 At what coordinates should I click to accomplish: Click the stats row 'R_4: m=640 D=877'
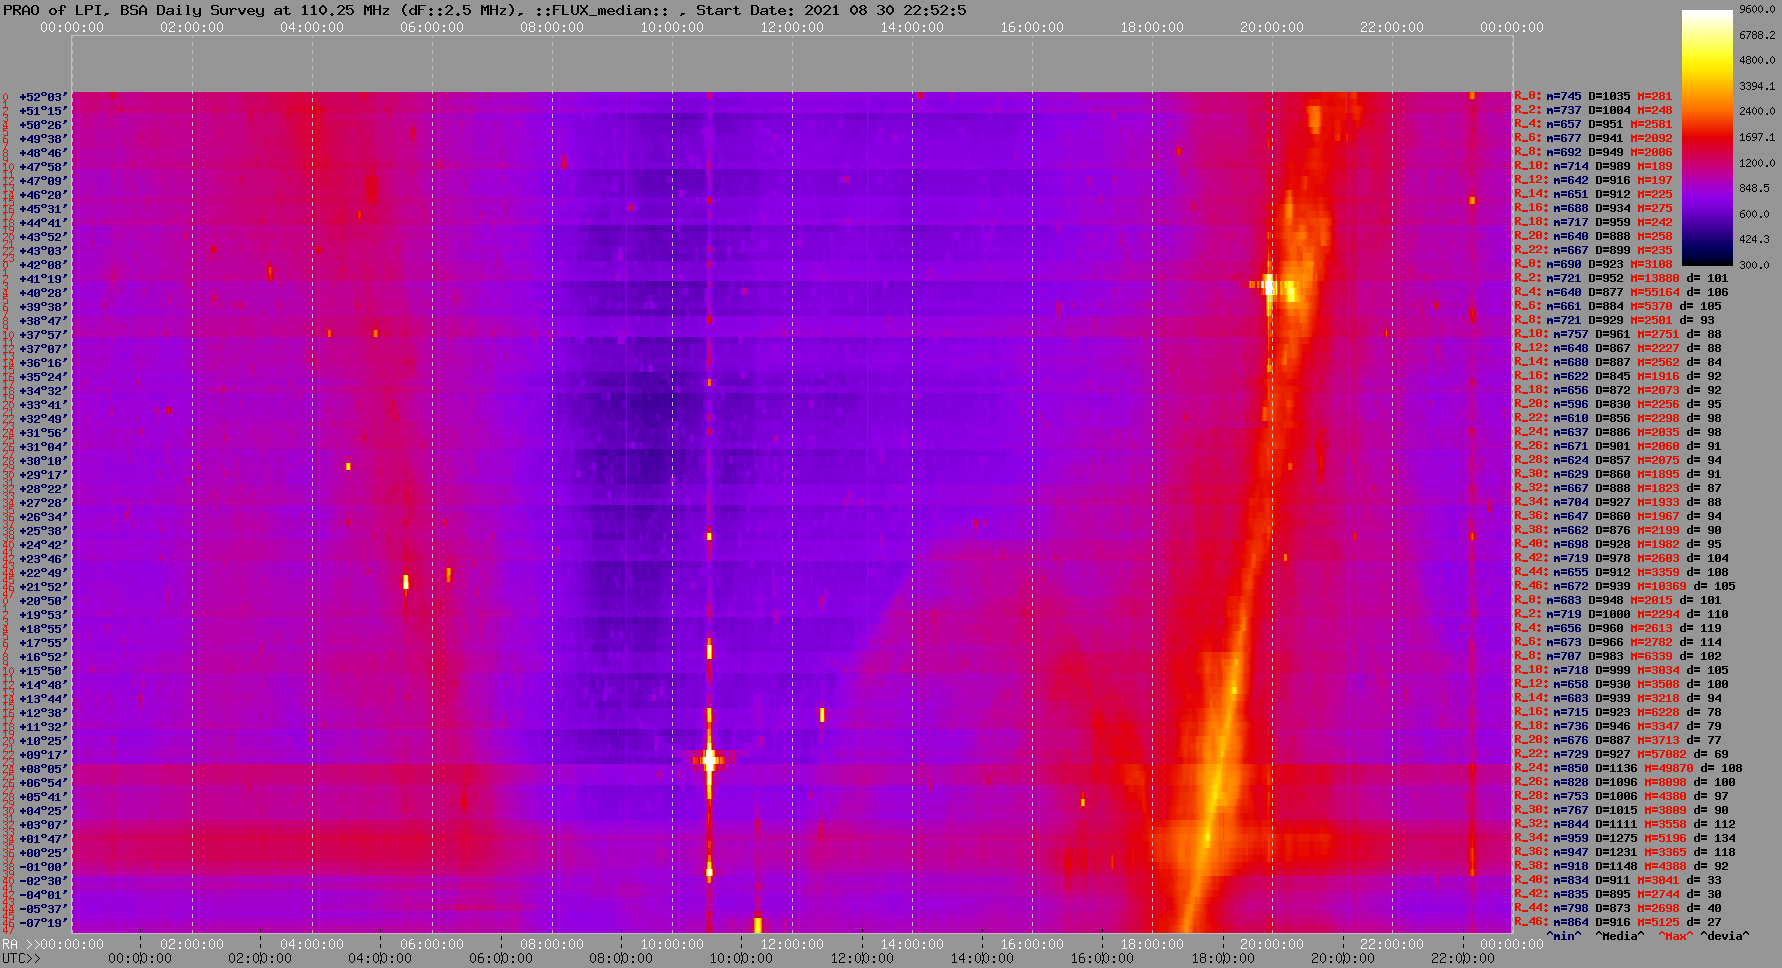click(x=1621, y=293)
